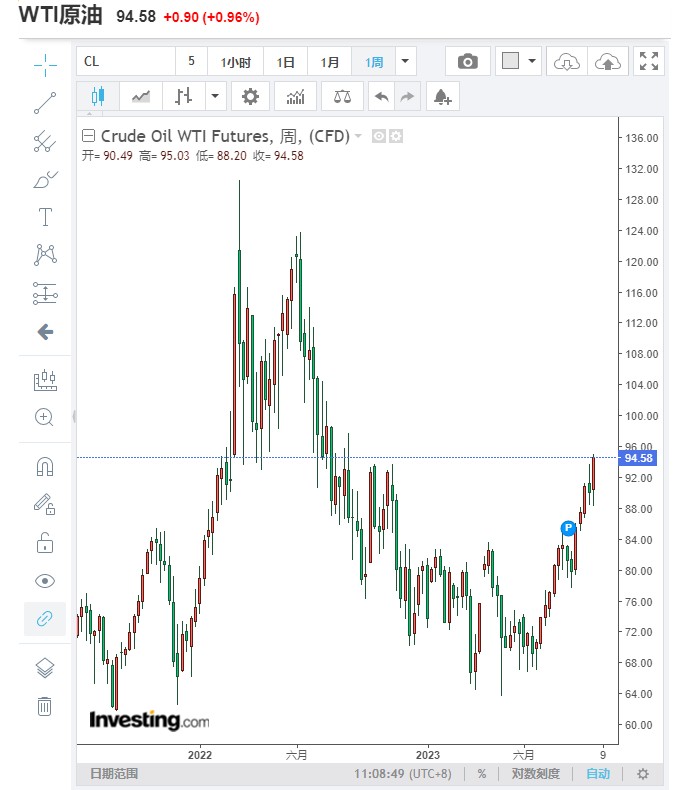This screenshot has height=790, width=673.
Task: Click the WTI原油 title
Action: [x=60, y=14]
